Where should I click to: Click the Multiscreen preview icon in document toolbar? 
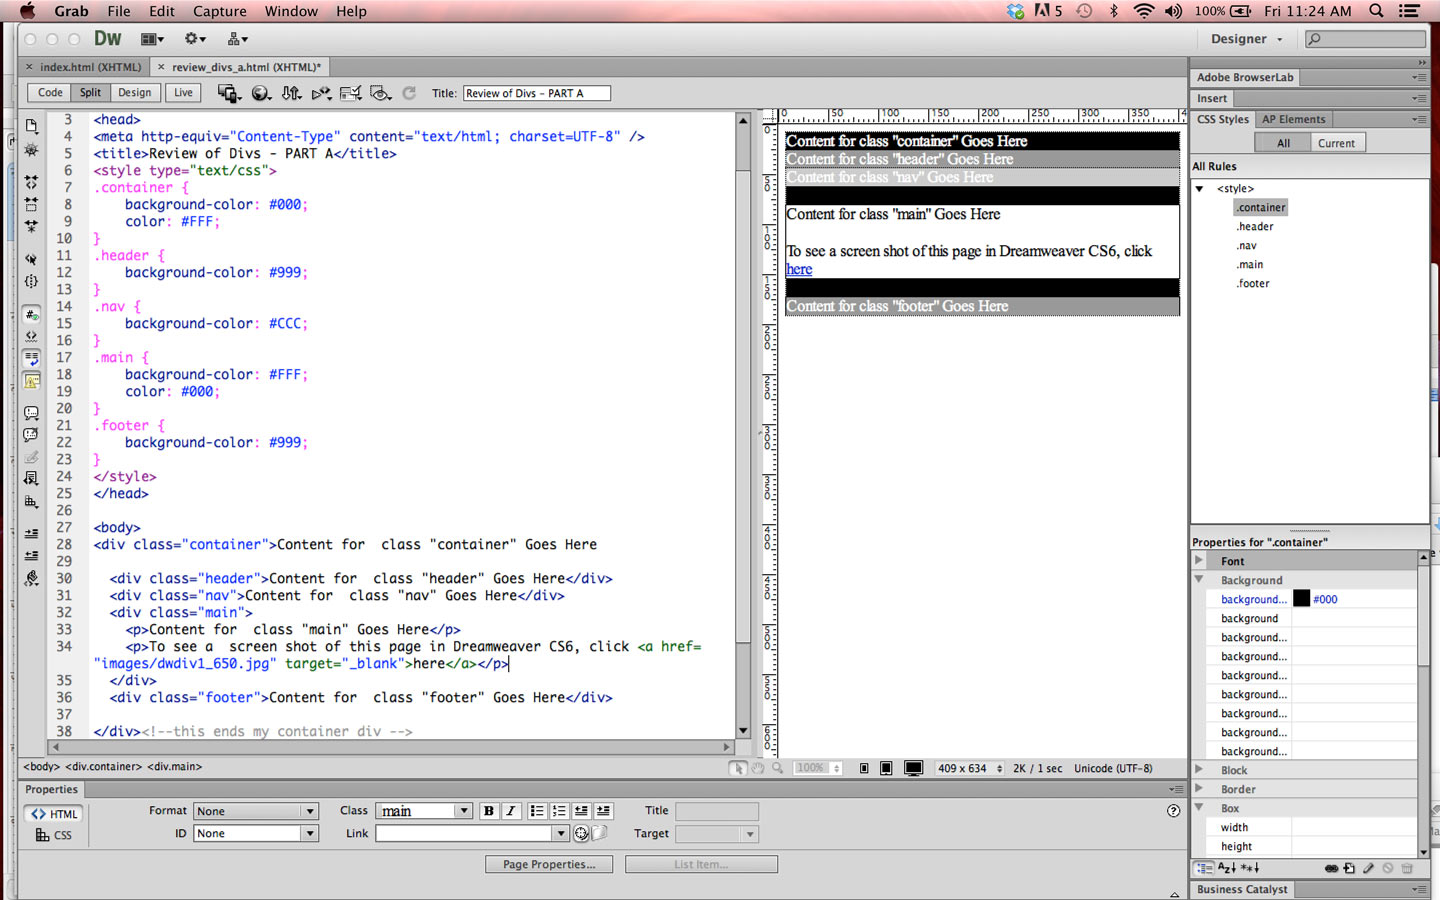[x=228, y=93]
